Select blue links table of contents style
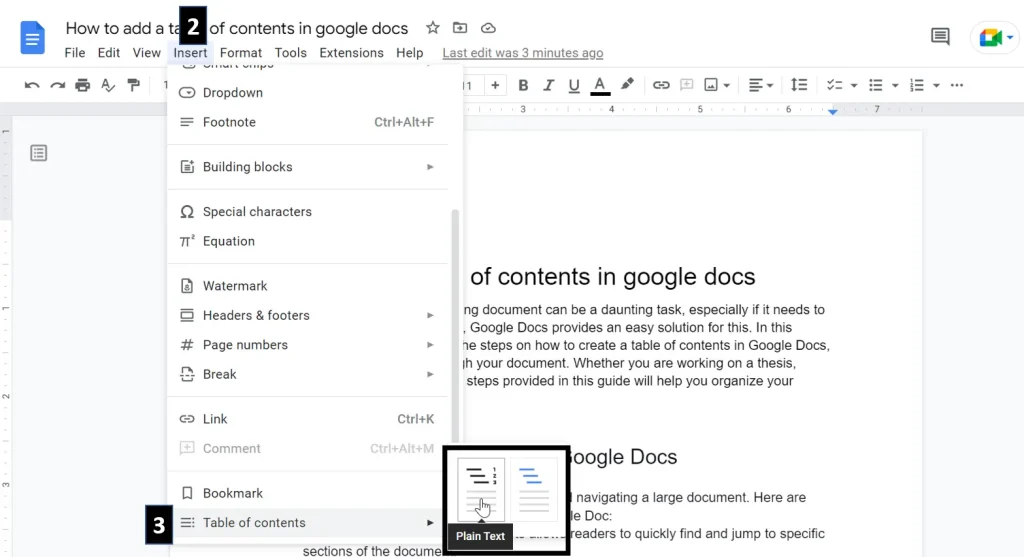 pos(534,489)
